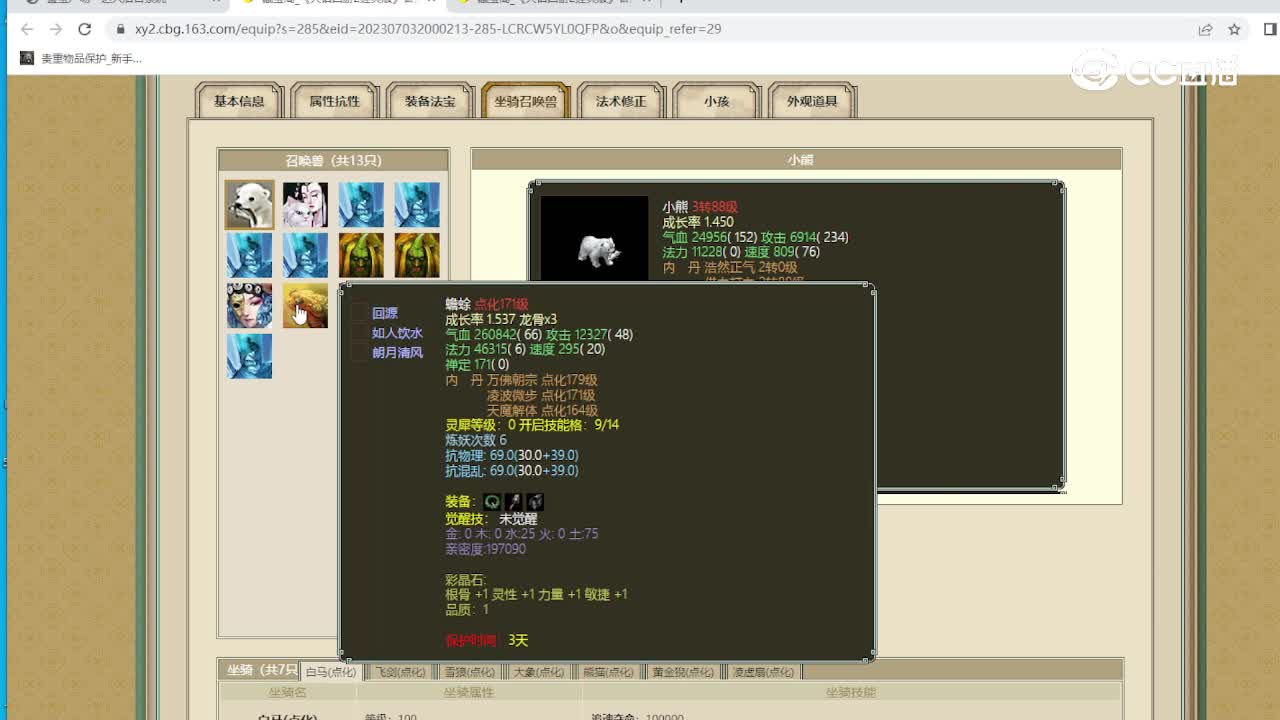Click the 保护时间 3天 line
1280x720 pixels.
tap(486, 640)
